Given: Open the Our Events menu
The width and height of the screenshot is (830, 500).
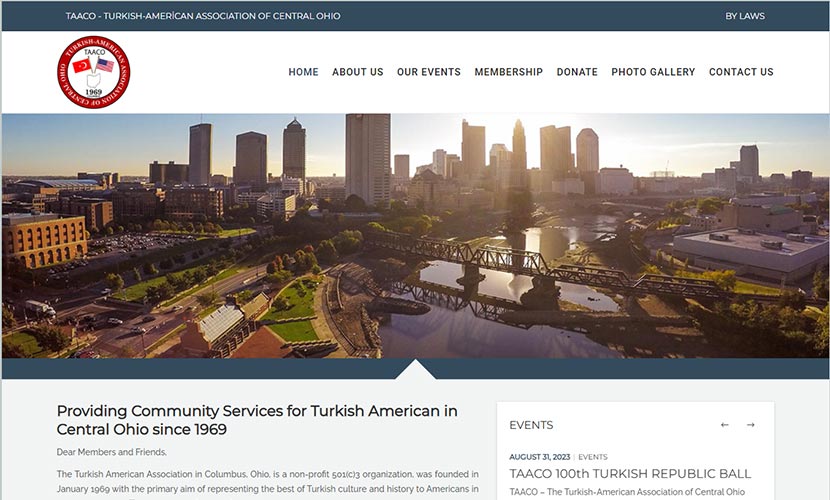Looking at the screenshot, I should tap(428, 72).
